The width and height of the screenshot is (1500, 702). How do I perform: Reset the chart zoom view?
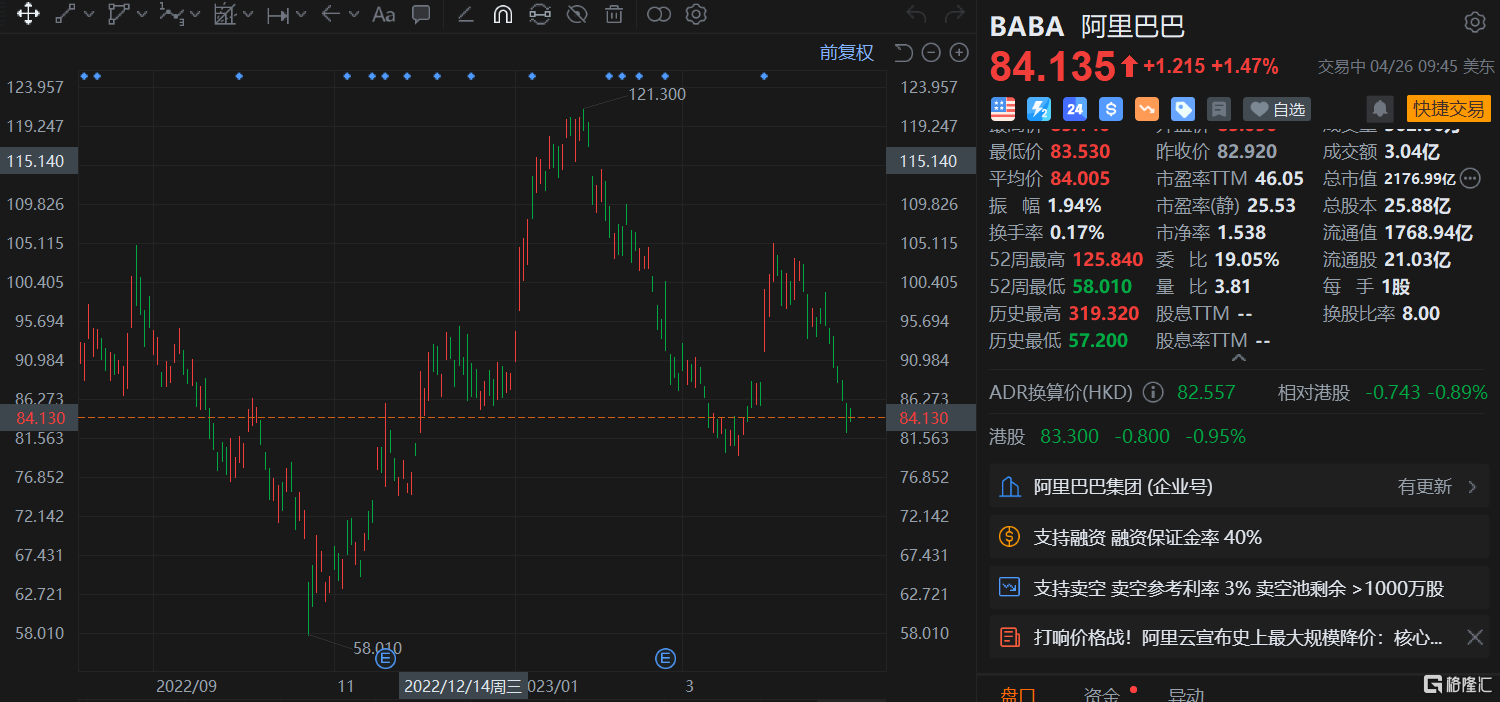(903, 53)
